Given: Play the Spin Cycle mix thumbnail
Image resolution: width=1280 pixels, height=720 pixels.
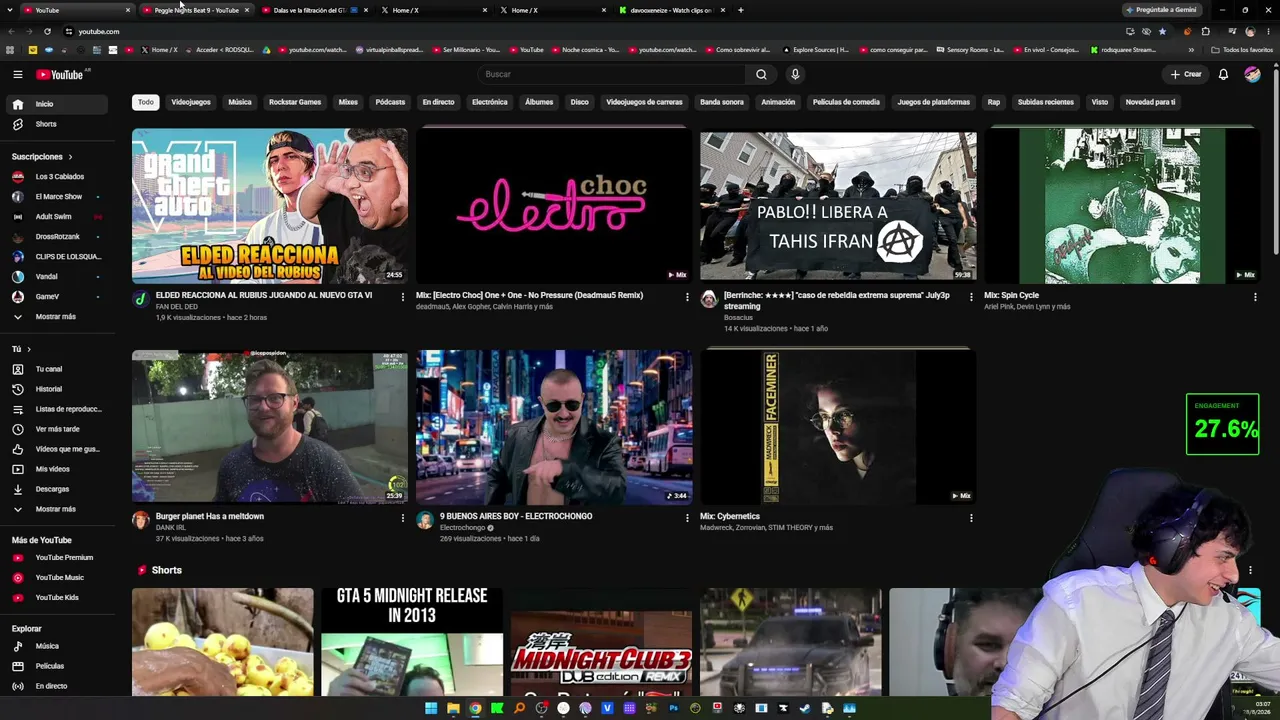Looking at the screenshot, I should click(x=1122, y=206).
